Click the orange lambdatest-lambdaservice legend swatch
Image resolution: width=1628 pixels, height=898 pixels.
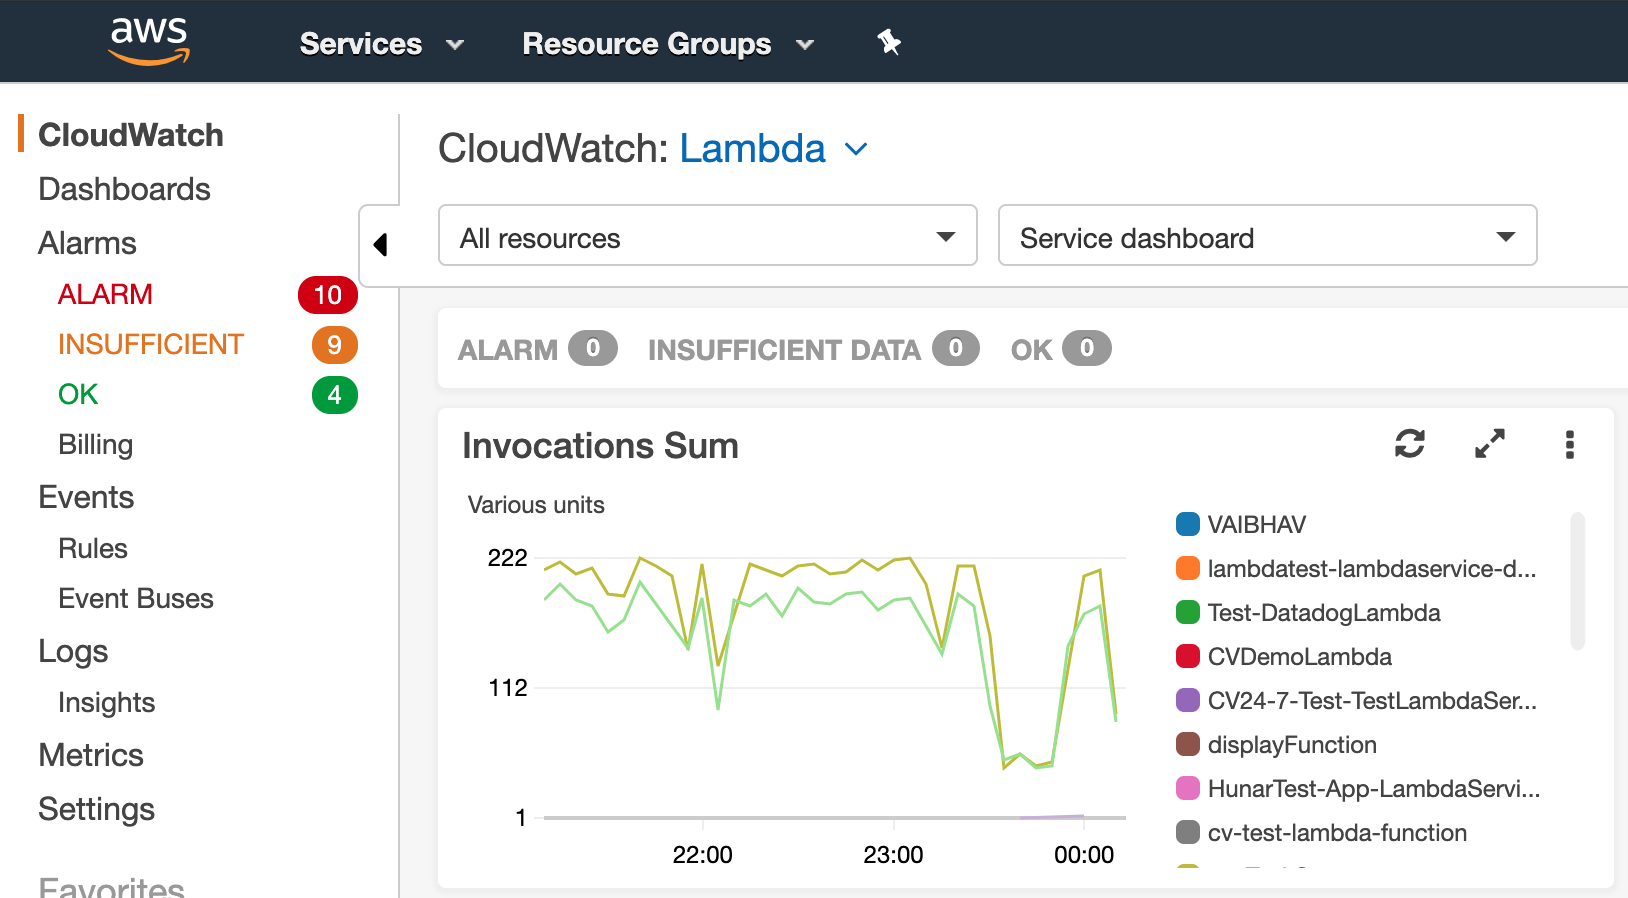coord(1188,568)
